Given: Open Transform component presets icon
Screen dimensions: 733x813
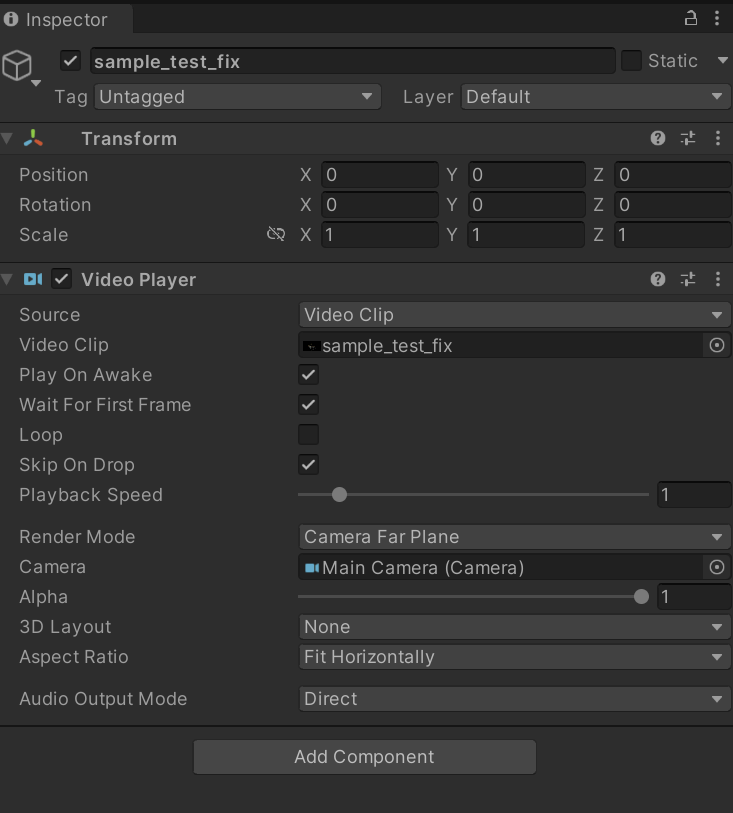Looking at the screenshot, I should coord(688,138).
